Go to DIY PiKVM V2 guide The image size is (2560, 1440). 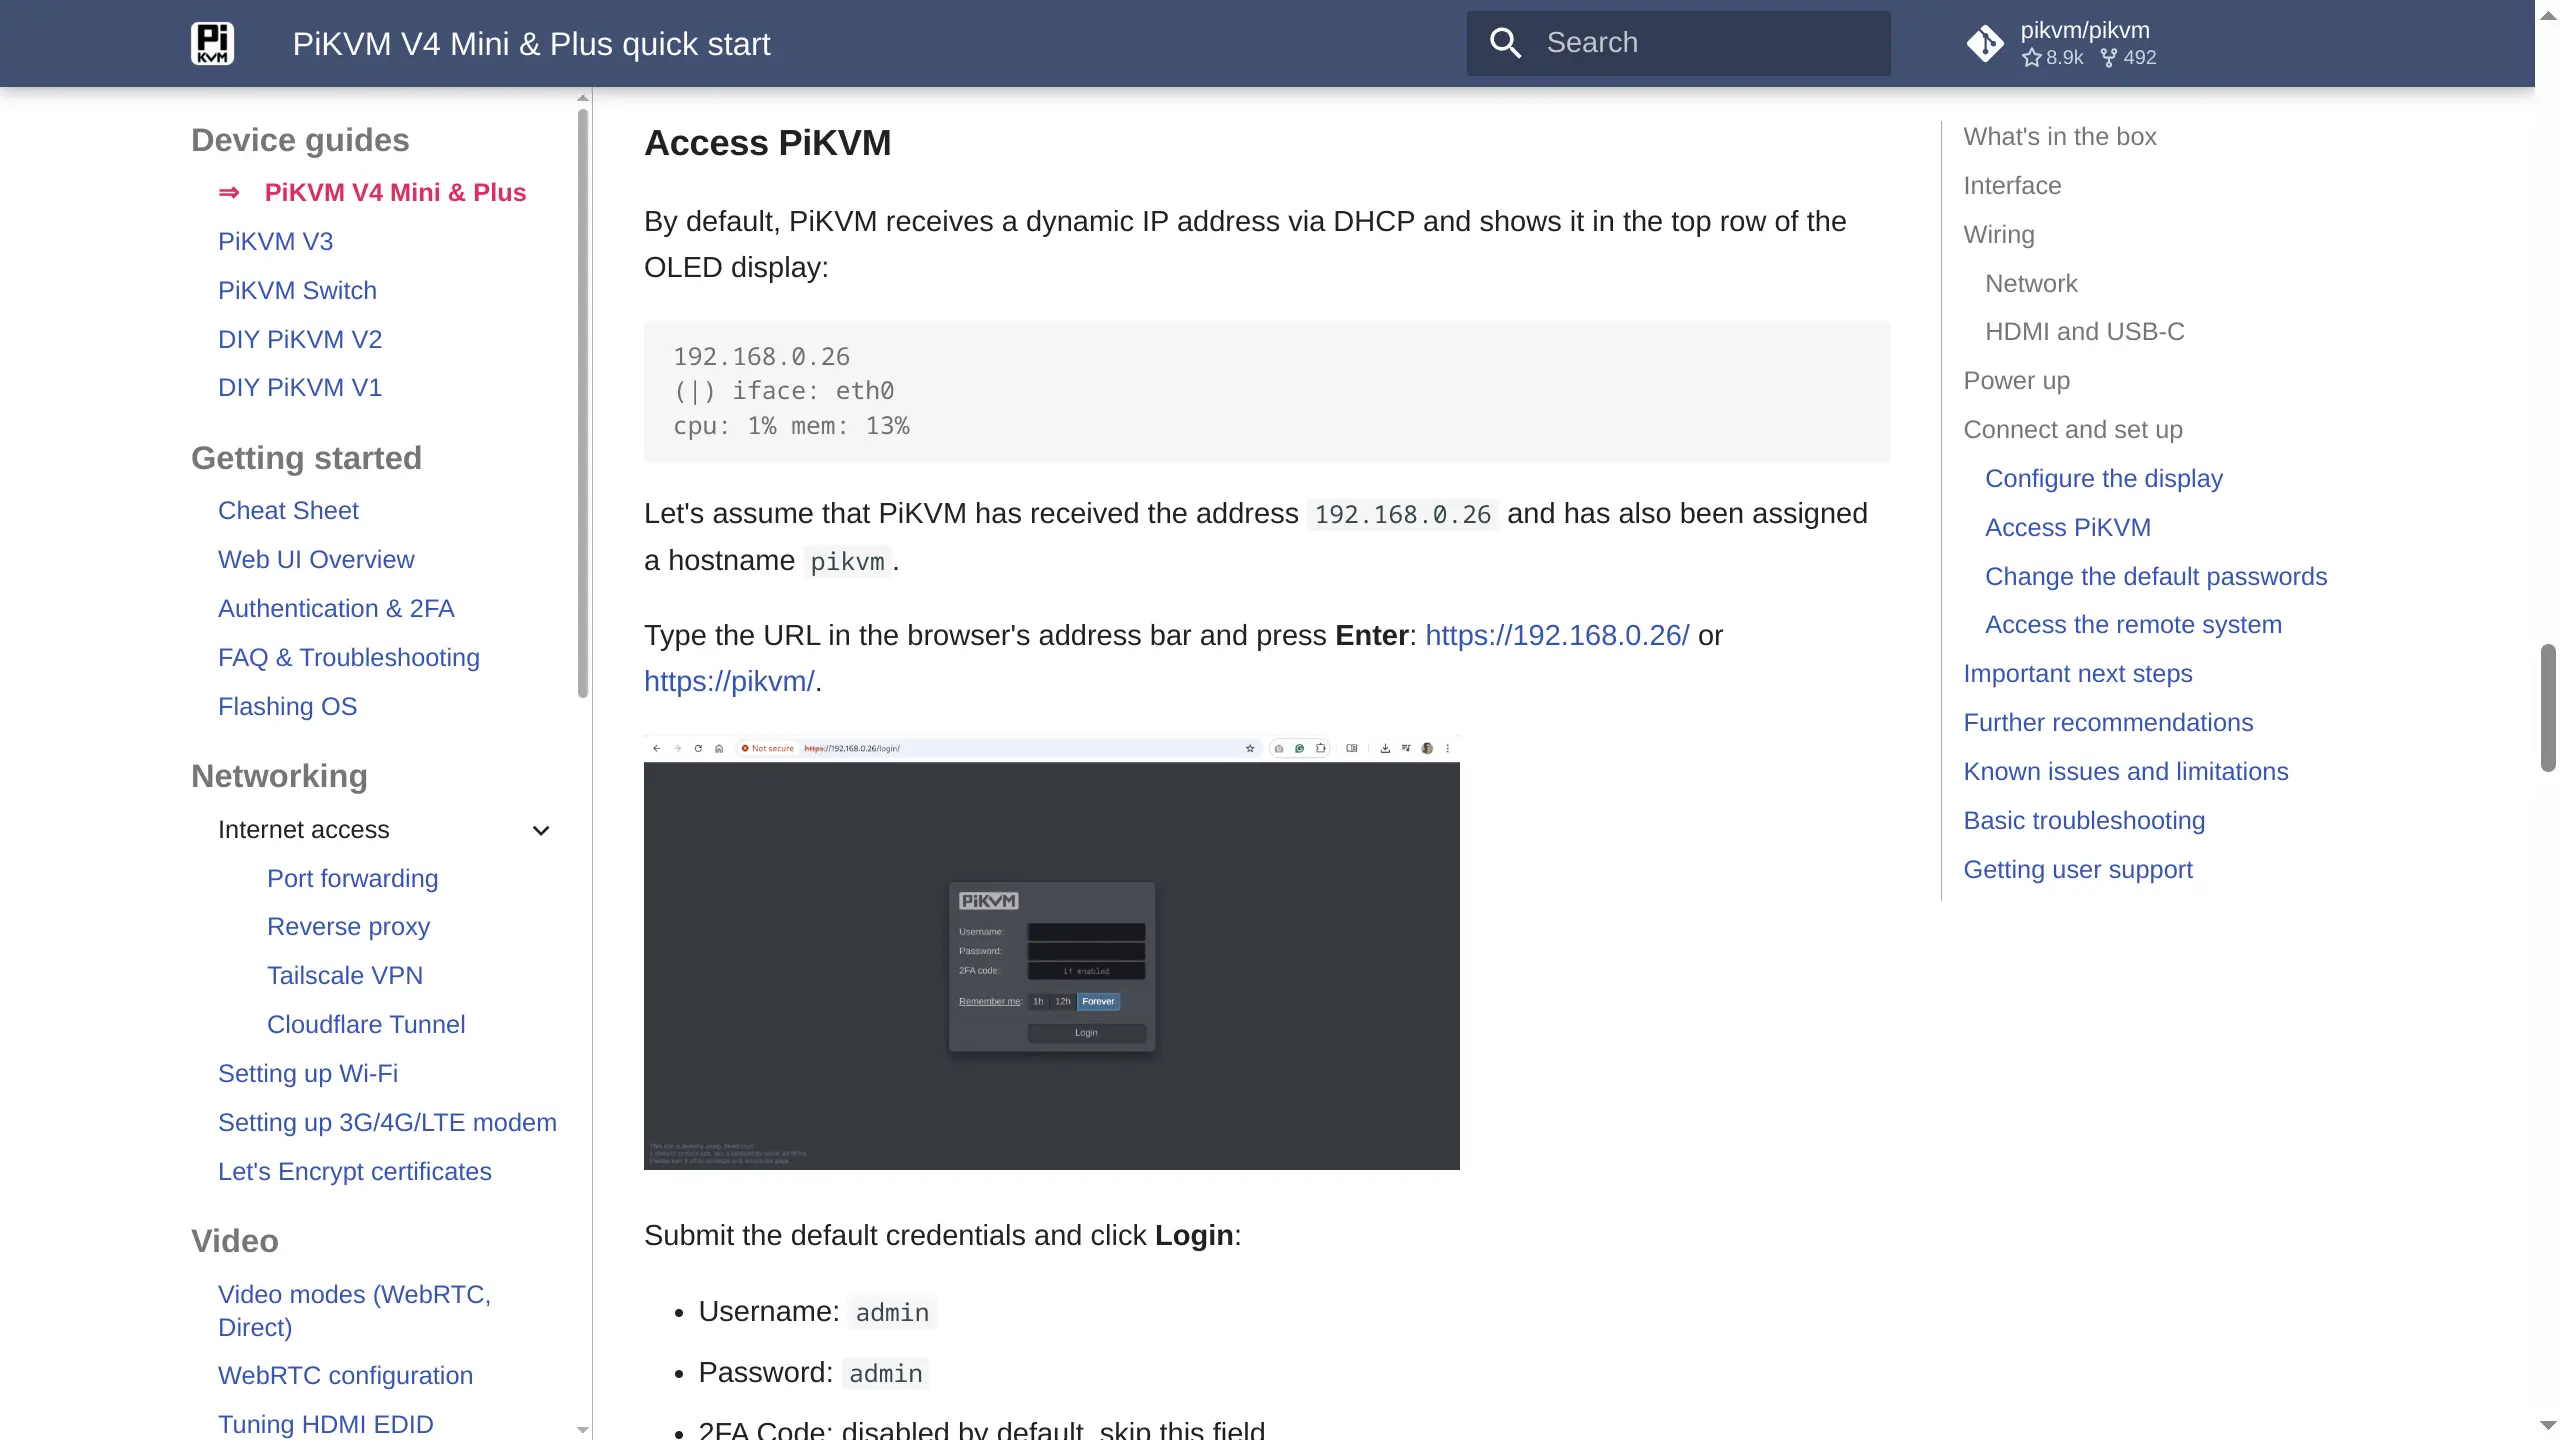[300, 340]
